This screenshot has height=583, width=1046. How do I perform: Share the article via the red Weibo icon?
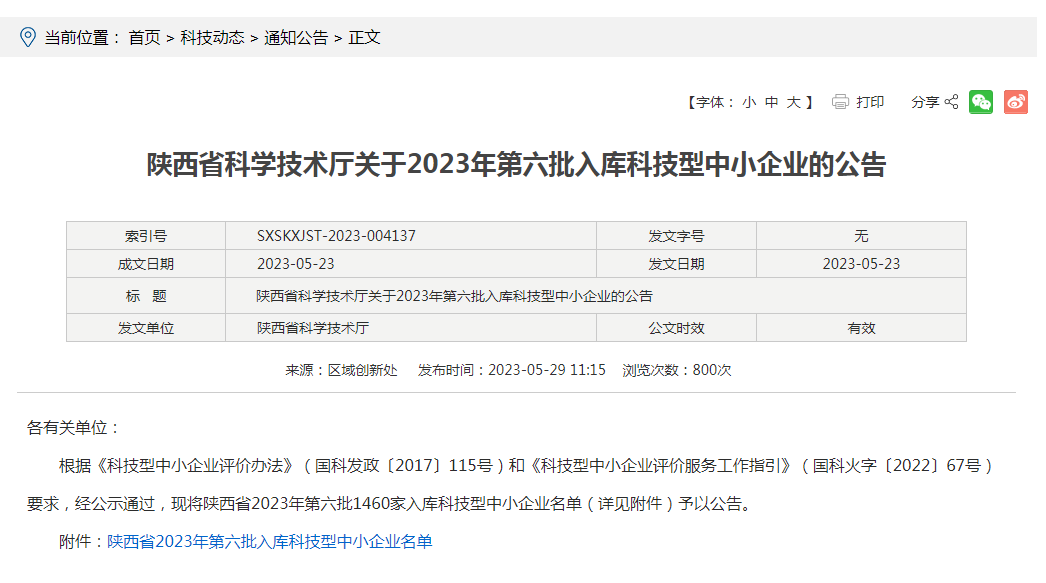[x=1016, y=101]
